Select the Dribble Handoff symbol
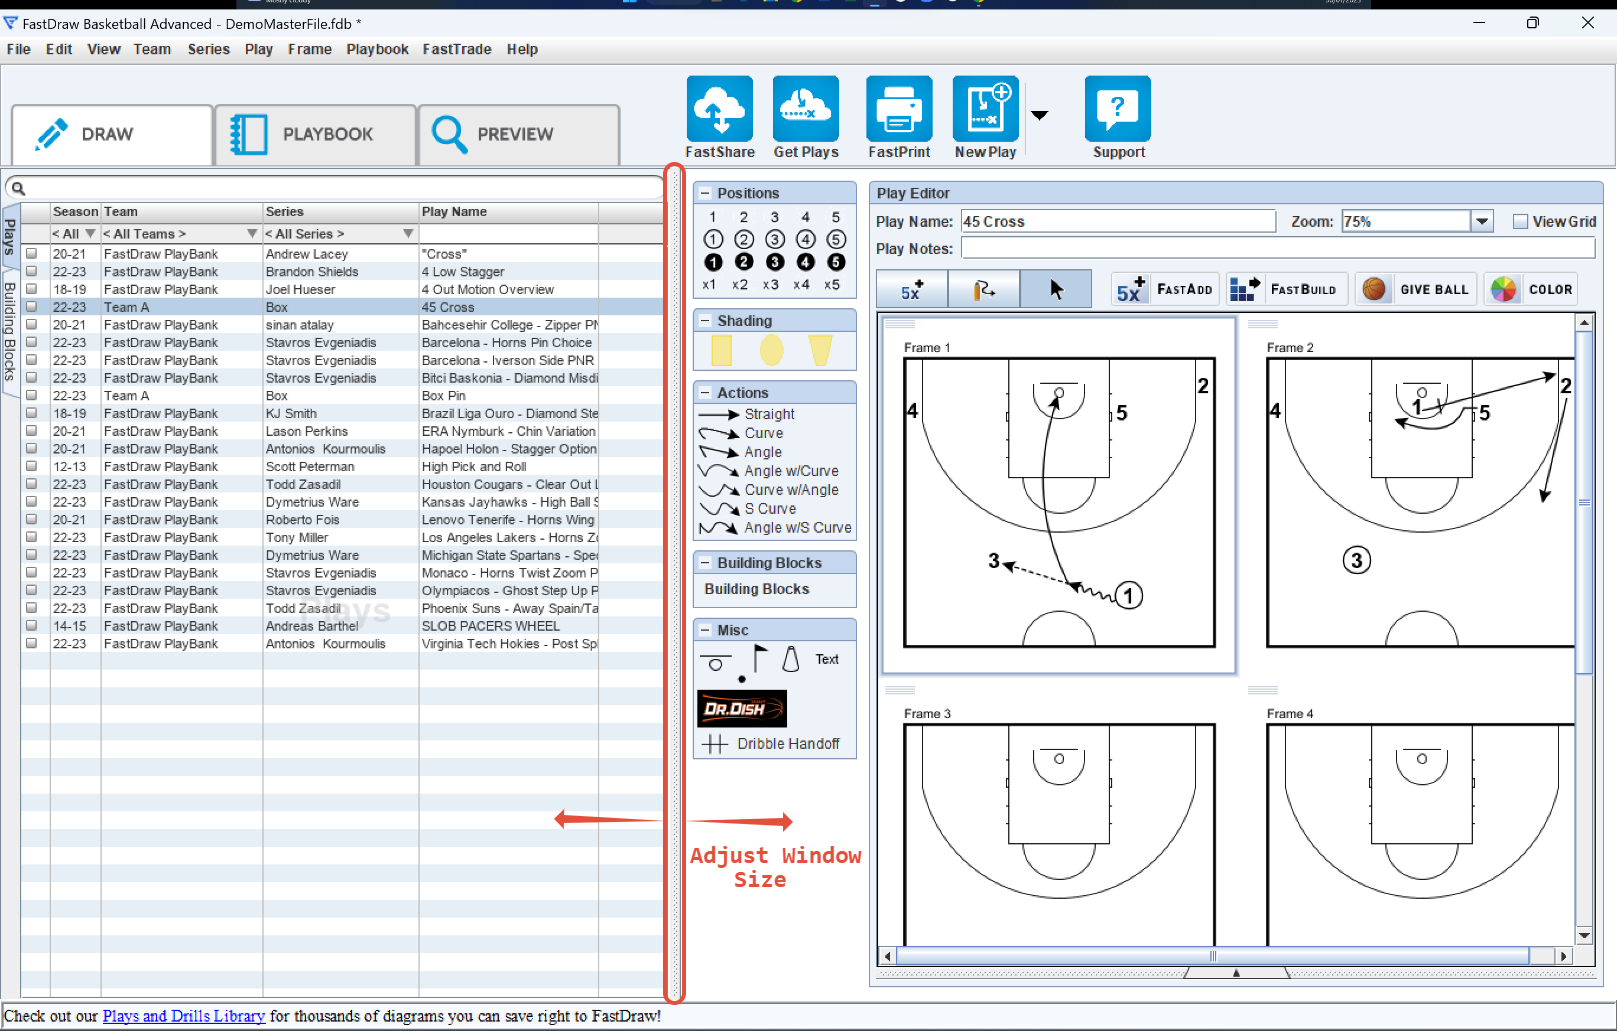The height and width of the screenshot is (1031, 1617). [771, 744]
